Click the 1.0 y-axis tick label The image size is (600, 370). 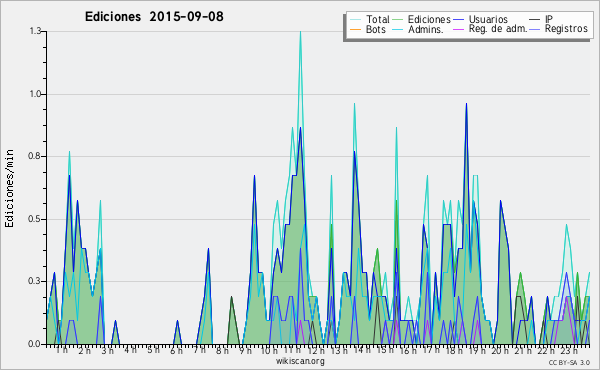tap(35, 94)
